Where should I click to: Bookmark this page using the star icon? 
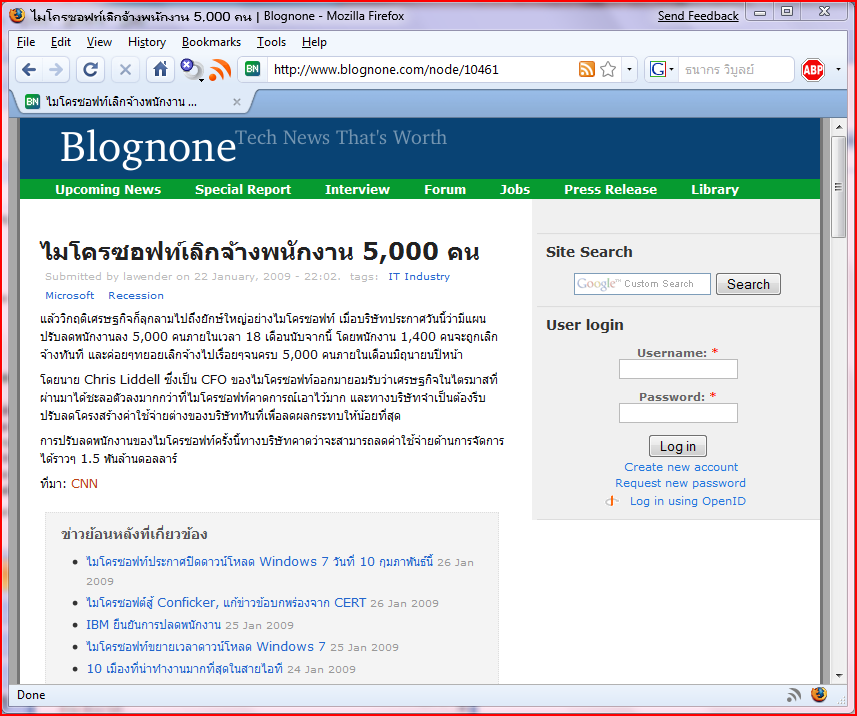coord(607,70)
